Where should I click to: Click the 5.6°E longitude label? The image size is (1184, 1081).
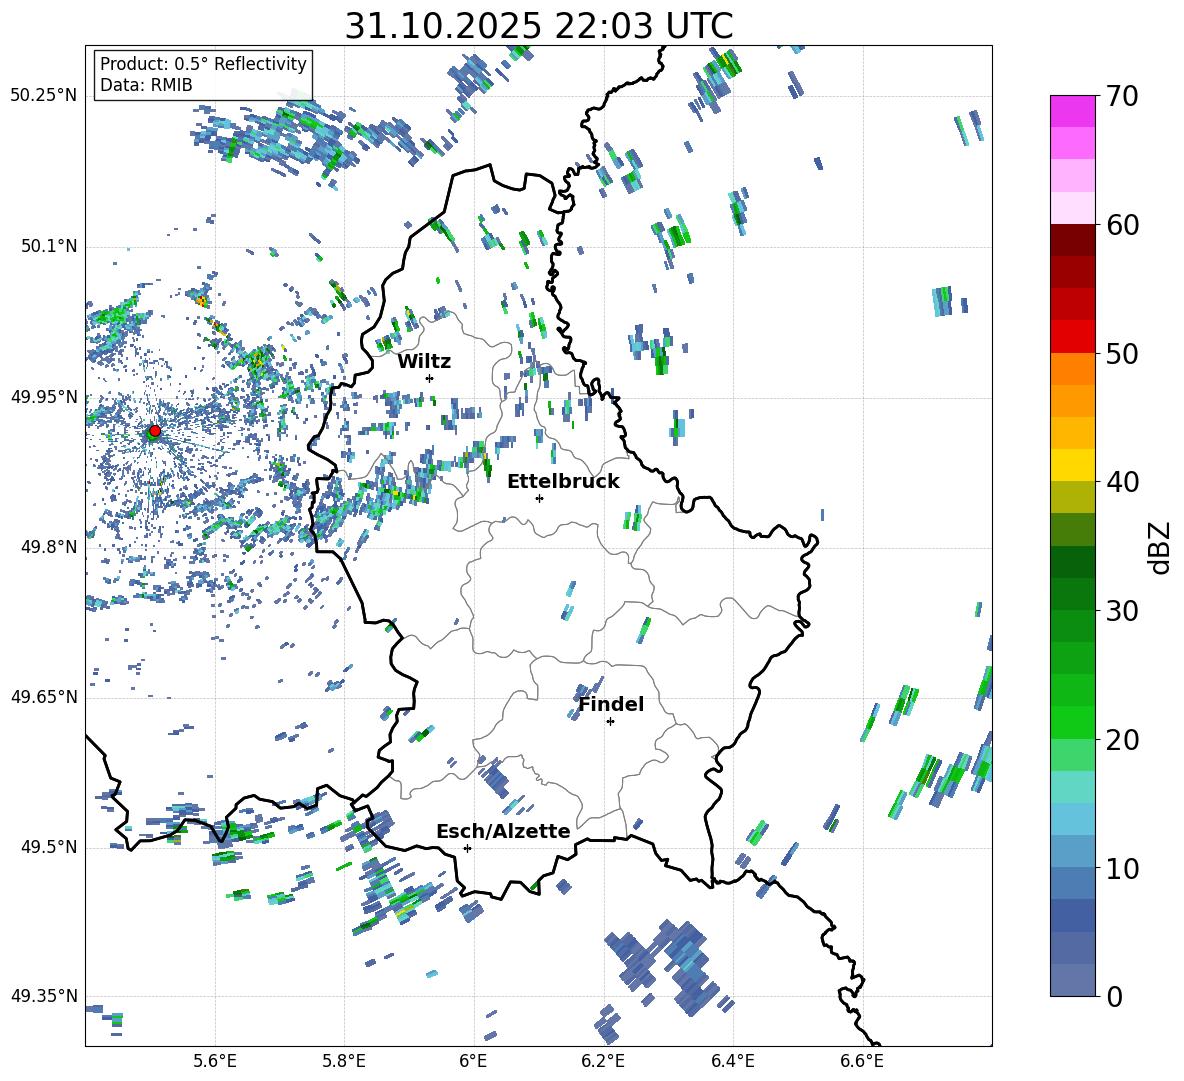[x=214, y=1061]
